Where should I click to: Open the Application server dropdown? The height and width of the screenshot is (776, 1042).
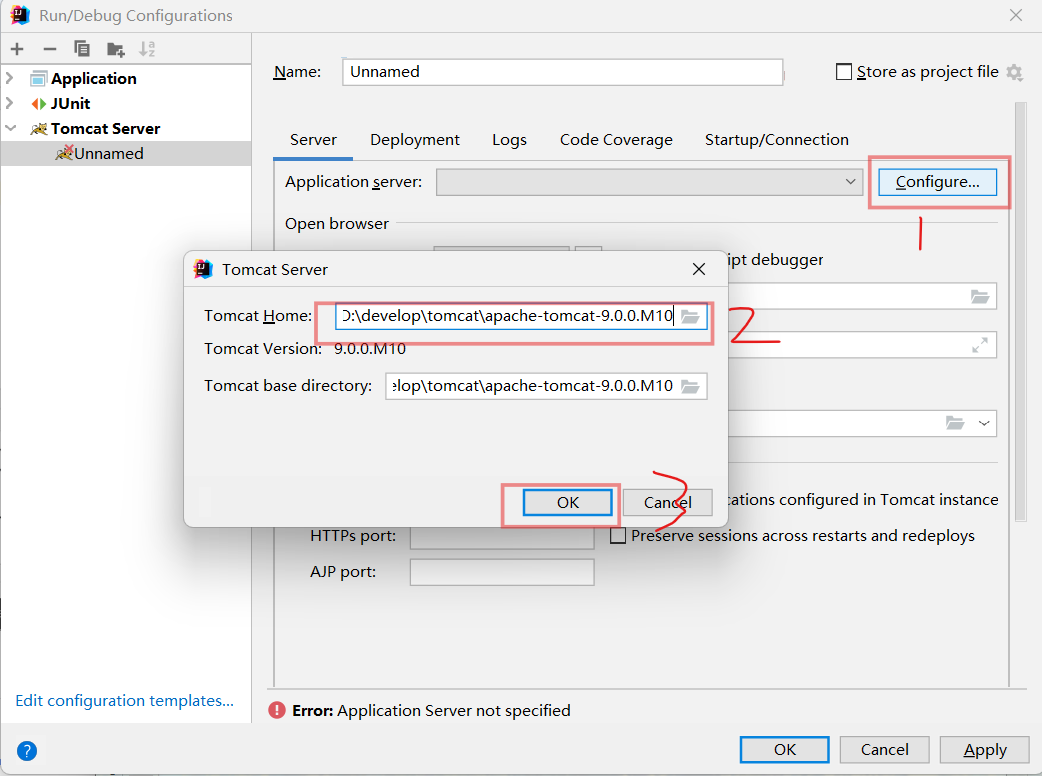click(649, 182)
